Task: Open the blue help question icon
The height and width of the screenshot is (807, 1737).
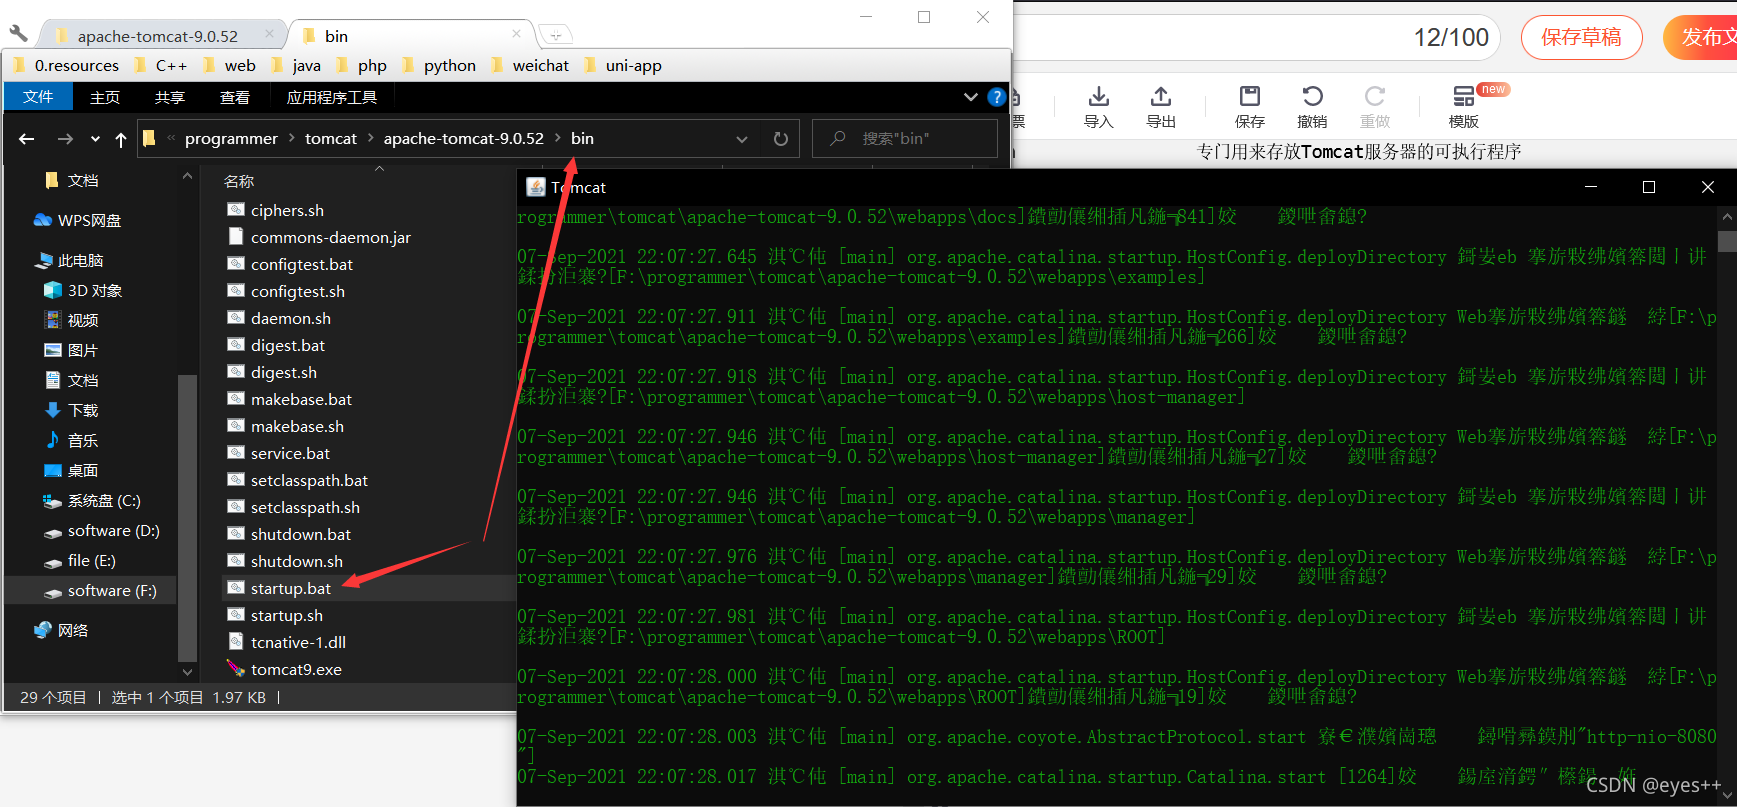Action: click(996, 97)
